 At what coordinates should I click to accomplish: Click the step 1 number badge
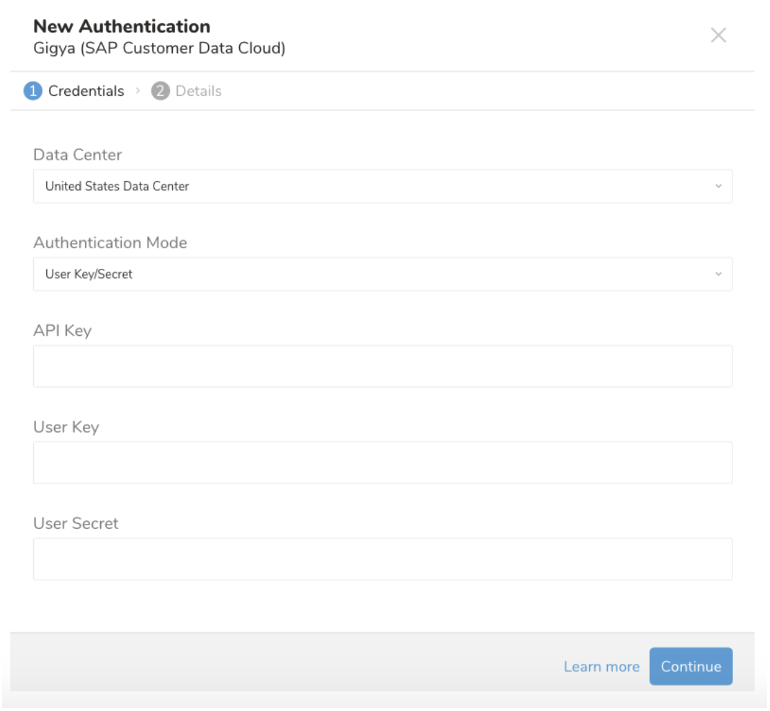[x=32, y=91]
